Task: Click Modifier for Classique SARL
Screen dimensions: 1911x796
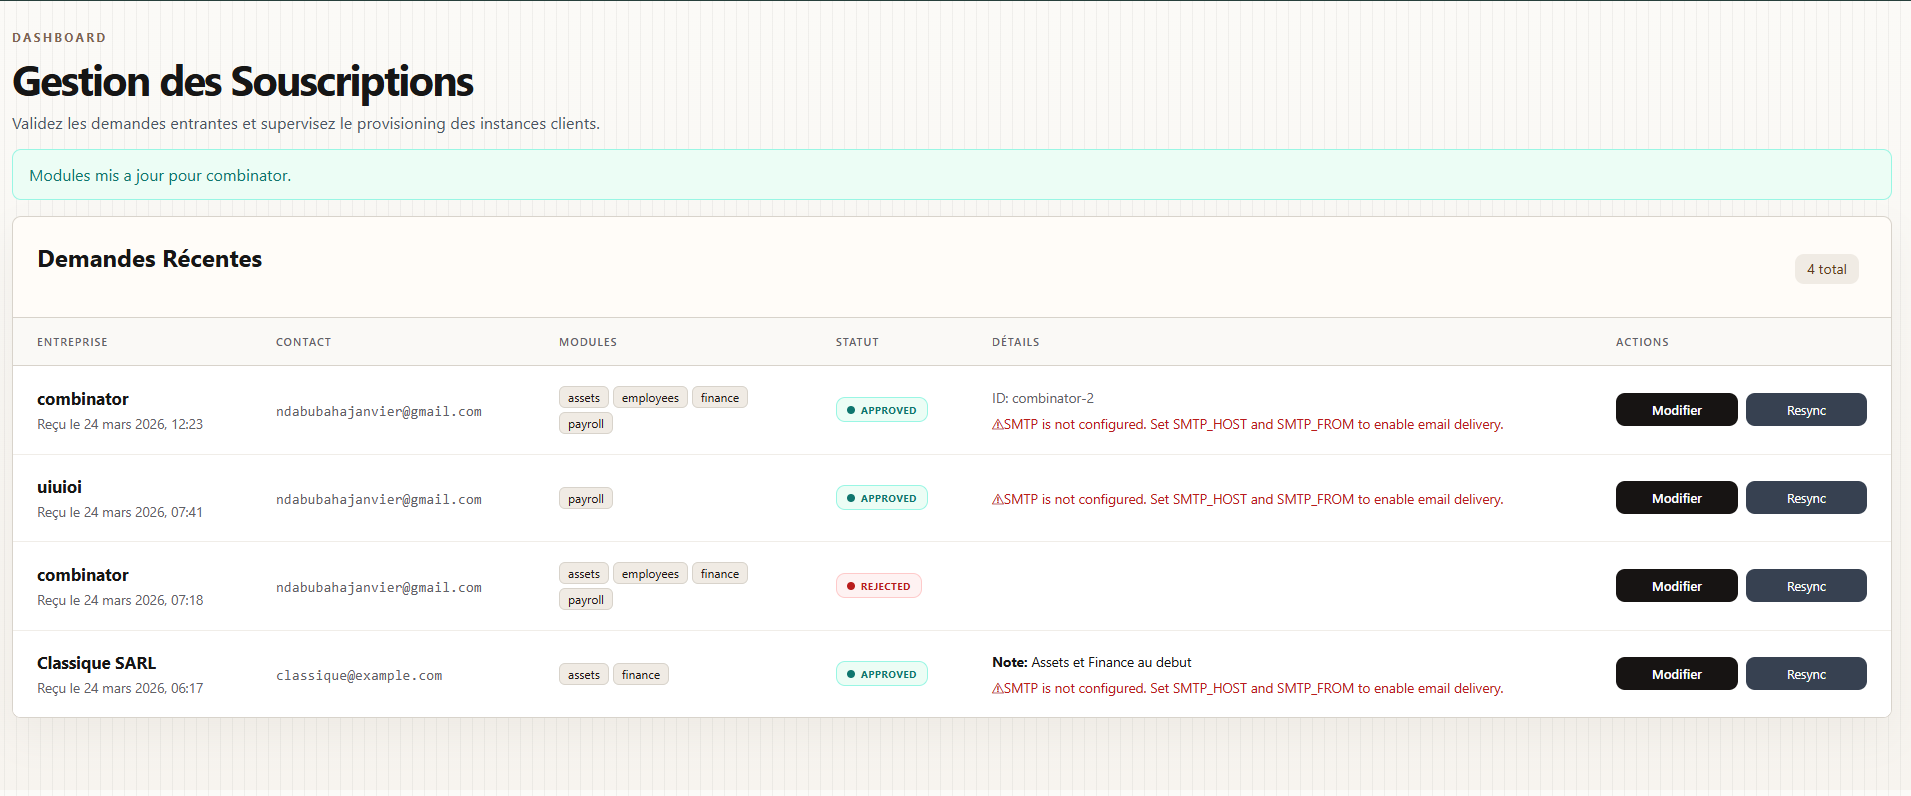Action: 1676,674
